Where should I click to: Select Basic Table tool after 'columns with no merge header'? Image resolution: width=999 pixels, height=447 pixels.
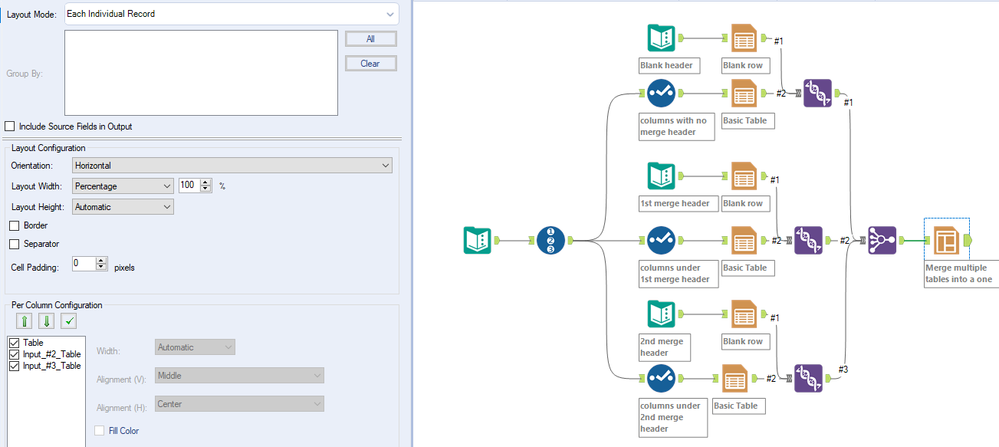click(744, 93)
